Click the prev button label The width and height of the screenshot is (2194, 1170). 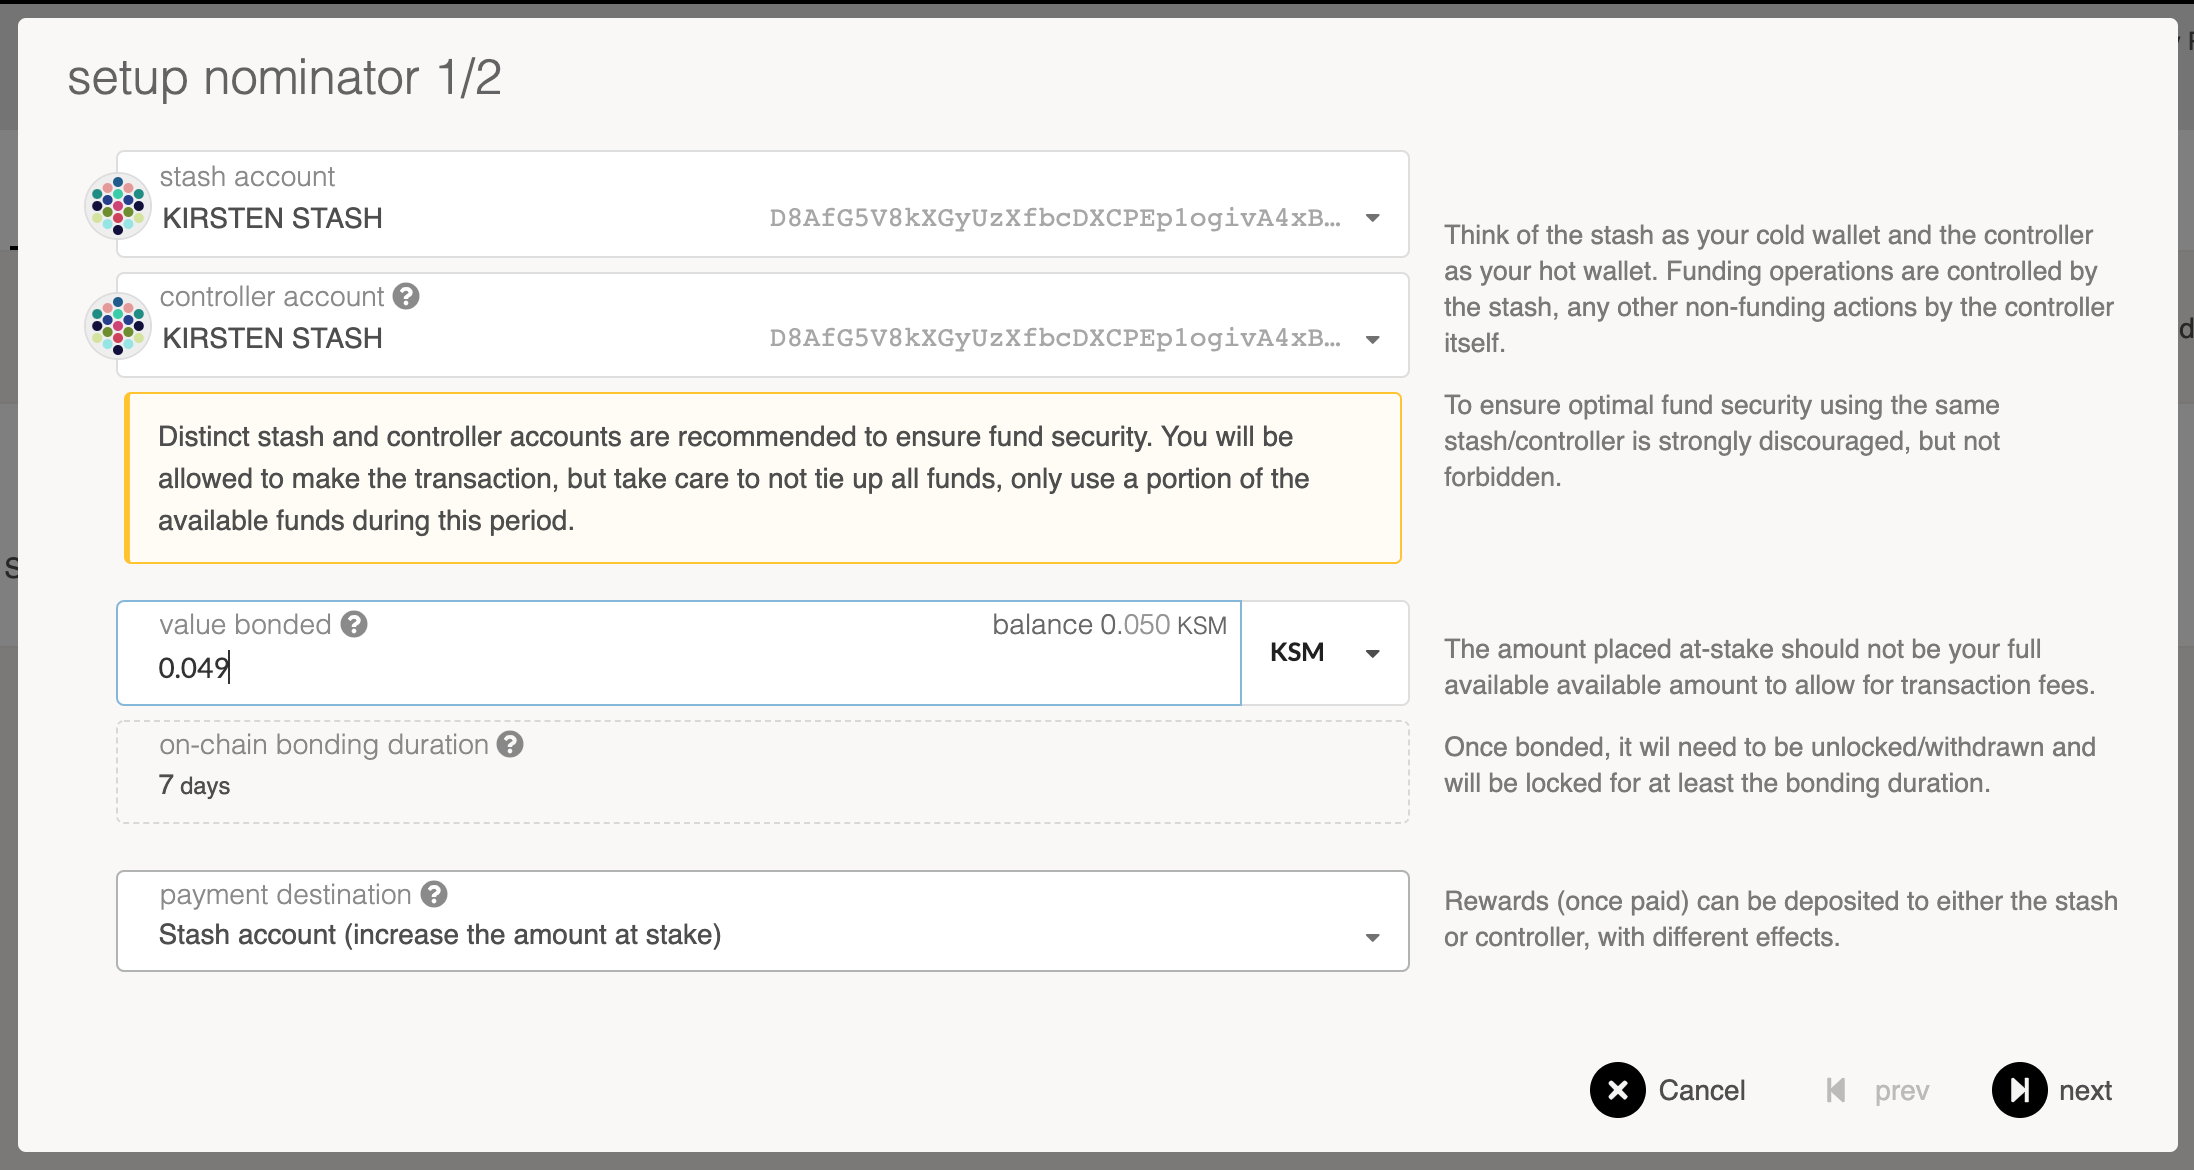click(1901, 1090)
